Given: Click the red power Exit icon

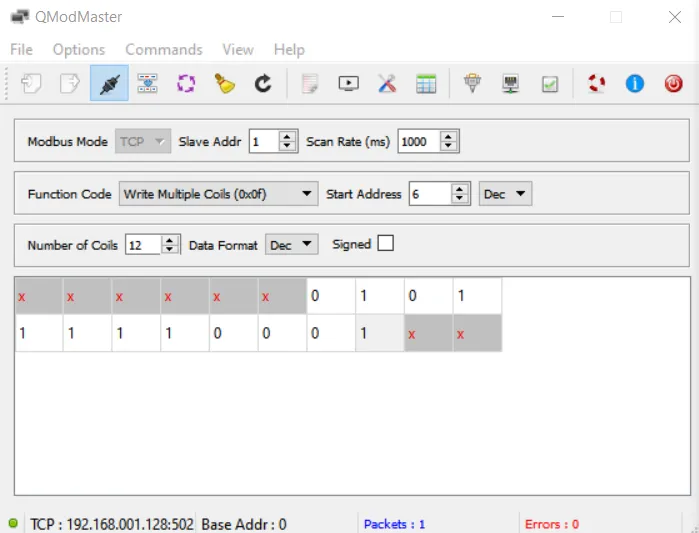Looking at the screenshot, I should [673, 84].
